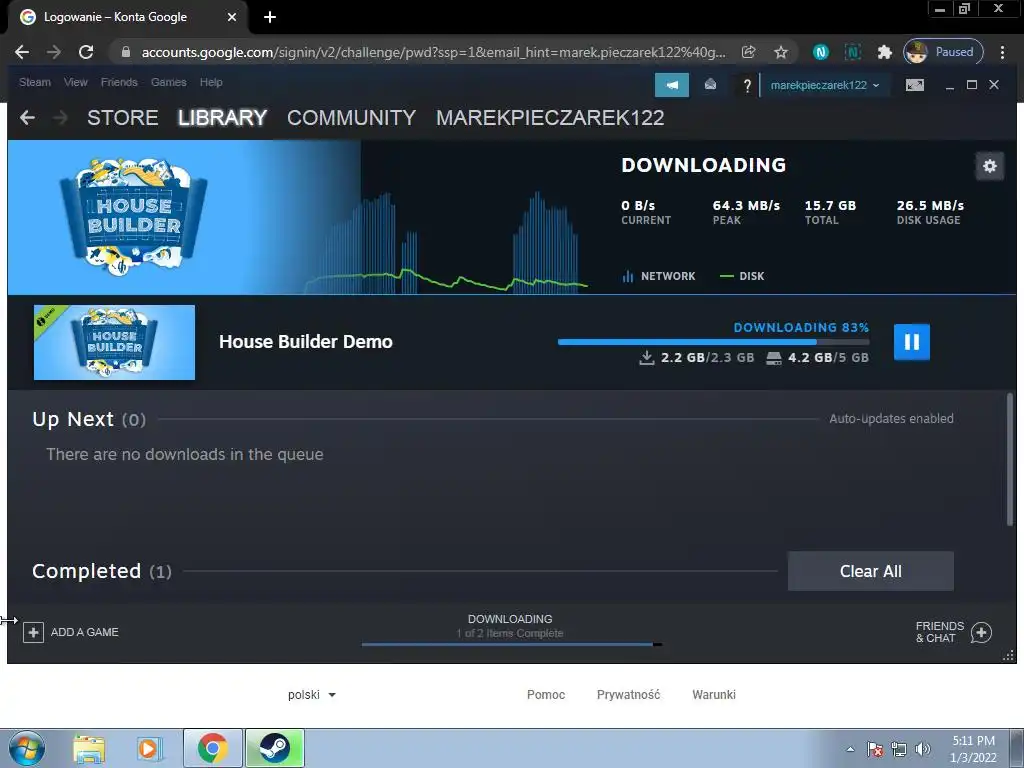This screenshot has width=1024, height=768.
Task: Click green bracketed N extension icon
Action: point(852,52)
